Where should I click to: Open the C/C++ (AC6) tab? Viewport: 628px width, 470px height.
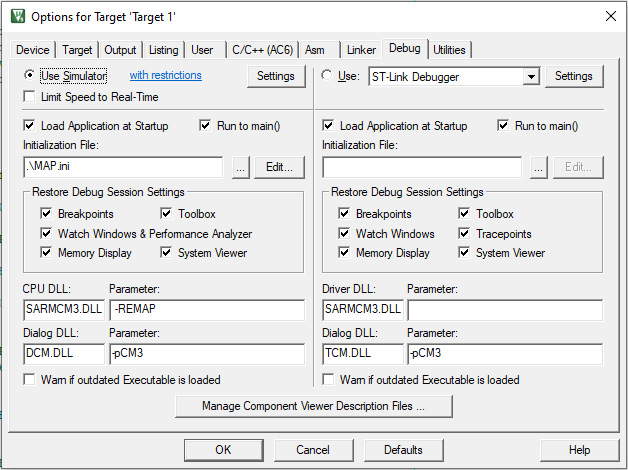pos(262,50)
